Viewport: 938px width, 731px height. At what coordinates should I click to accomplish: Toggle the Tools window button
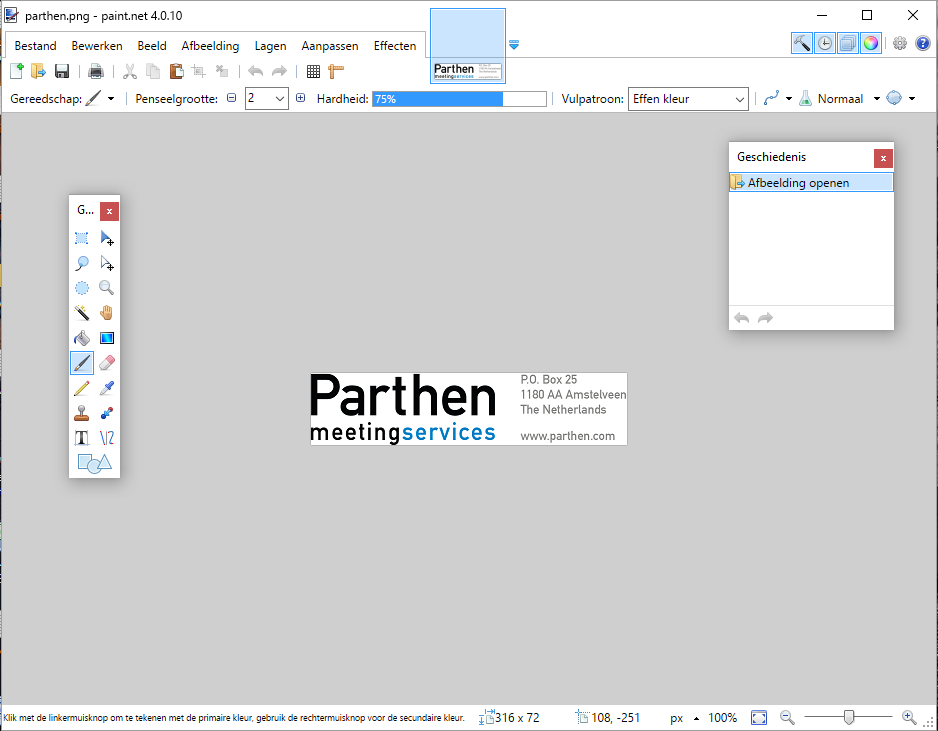801,43
